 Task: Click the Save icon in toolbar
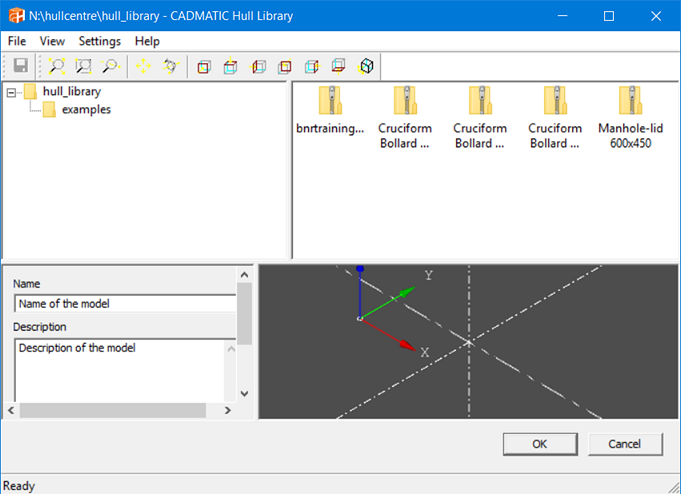pyautogui.click(x=19, y=67)
